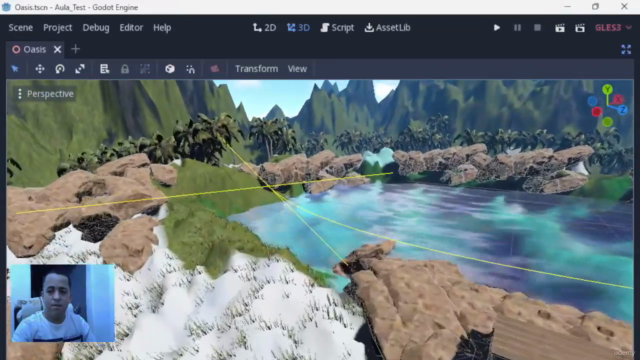Open the AssetLib workspace
The width and height of the screenshot is (640, 360).
pyautogui.click(x=387, y=28)
